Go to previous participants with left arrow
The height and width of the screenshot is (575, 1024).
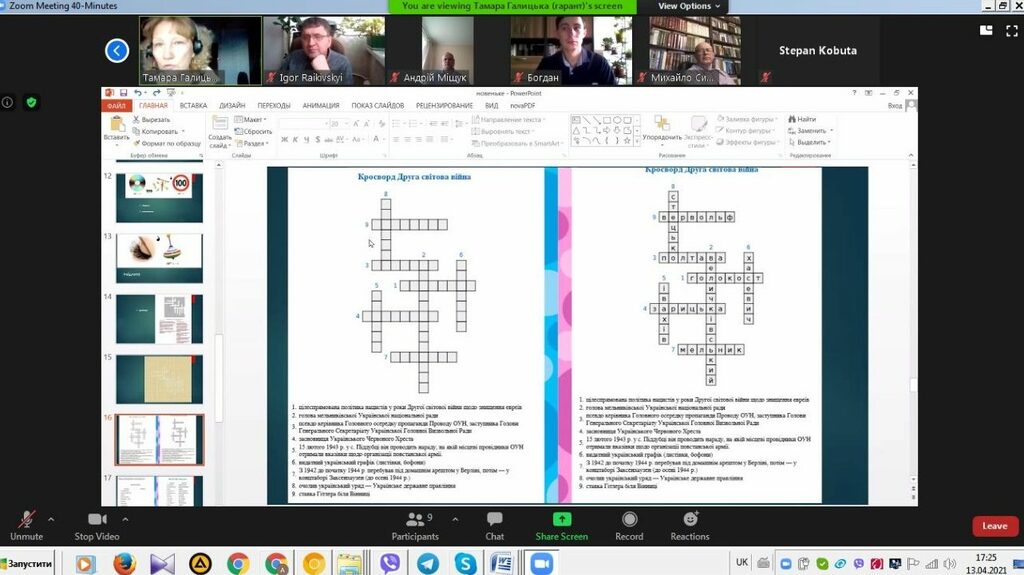click(x=118, y=50)
